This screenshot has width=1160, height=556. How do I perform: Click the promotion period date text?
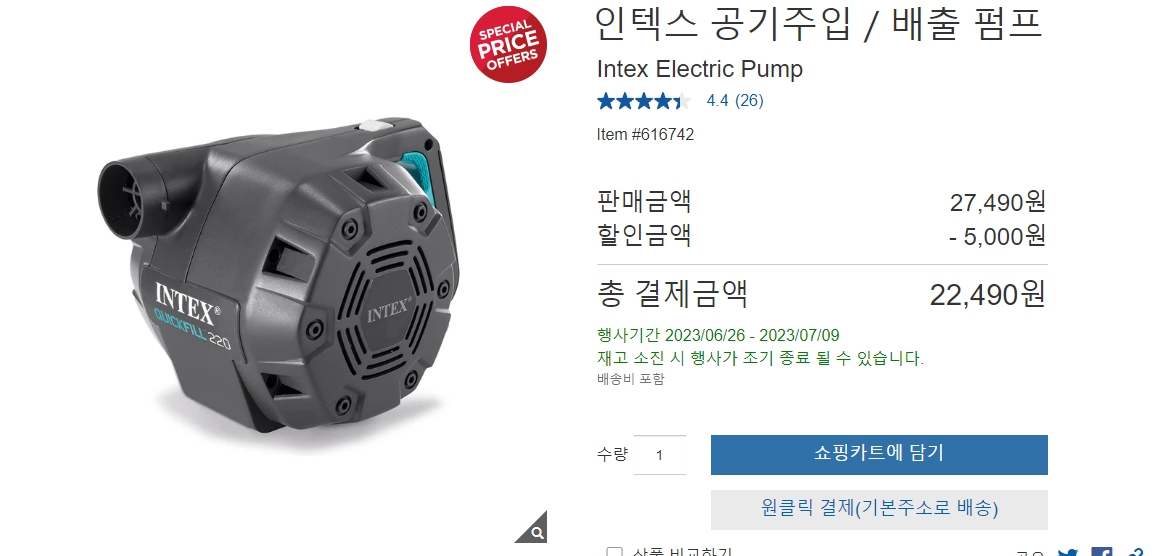718,336
